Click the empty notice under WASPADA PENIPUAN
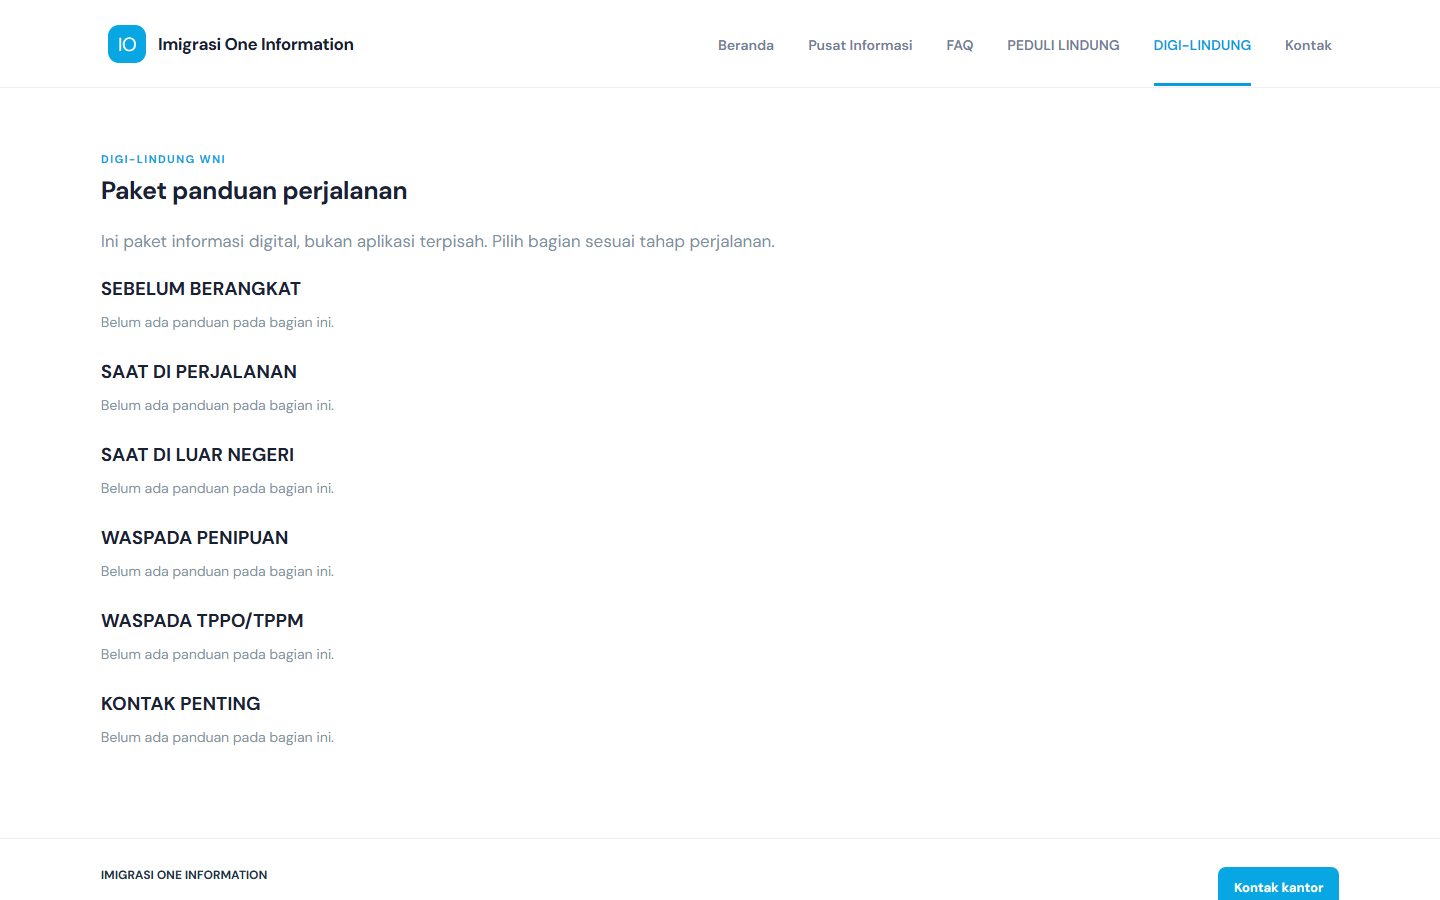 click(217, 571)
